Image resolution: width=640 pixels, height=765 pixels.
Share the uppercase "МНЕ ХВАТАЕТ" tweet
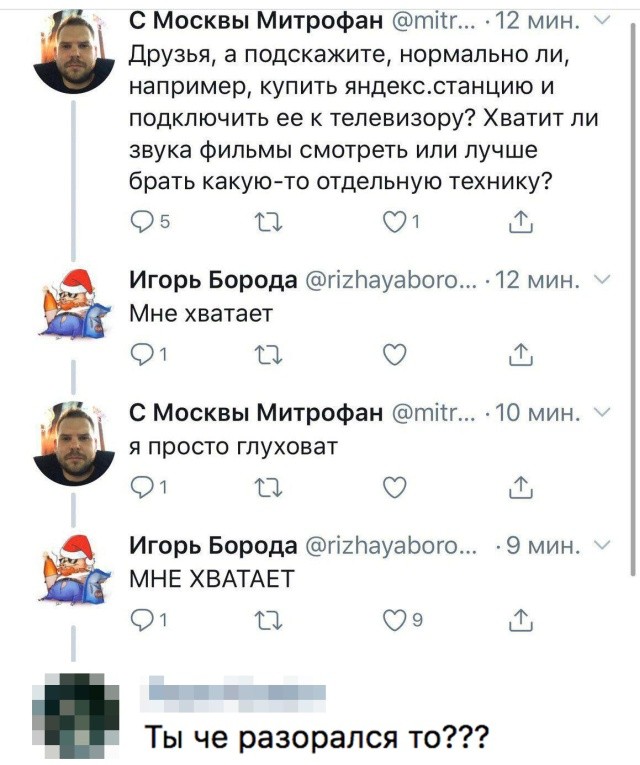coord(518,621)
